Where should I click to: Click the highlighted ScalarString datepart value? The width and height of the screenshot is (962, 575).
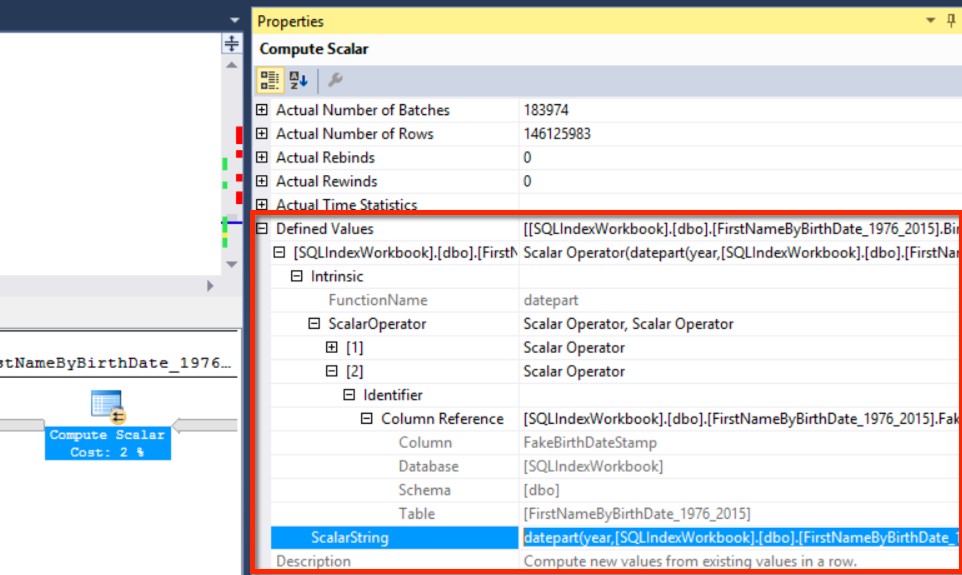(x=742, y=538)
